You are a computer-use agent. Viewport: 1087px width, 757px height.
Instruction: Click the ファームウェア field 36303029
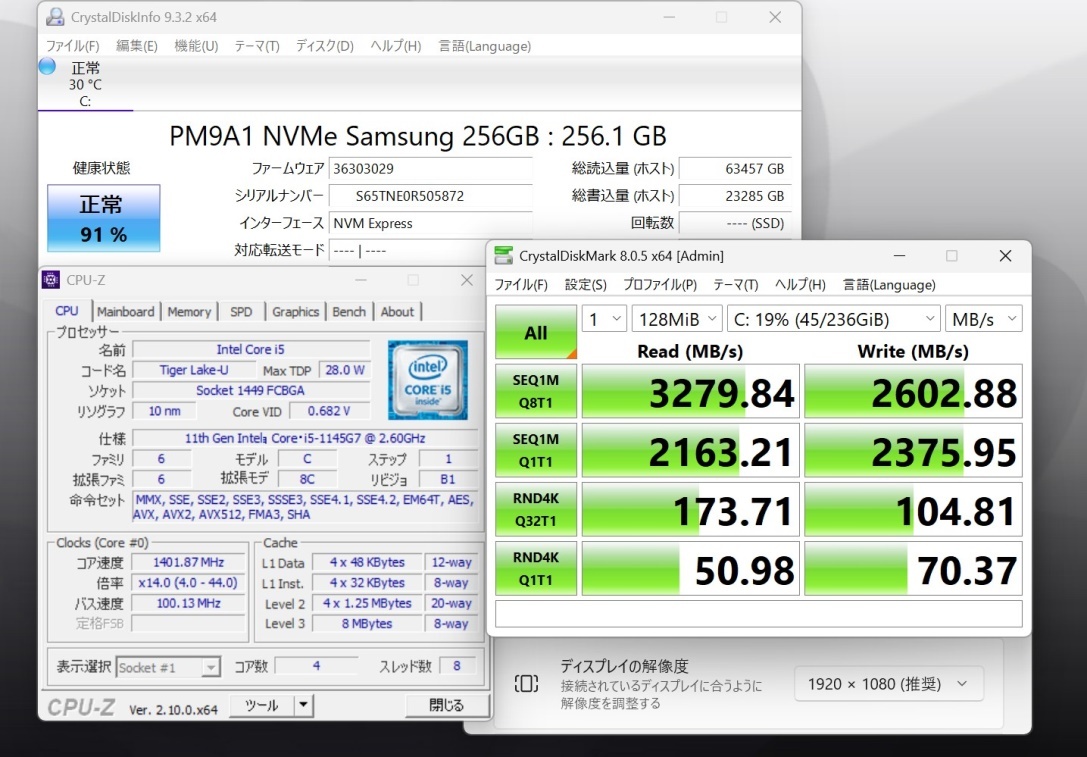point(430,168)
